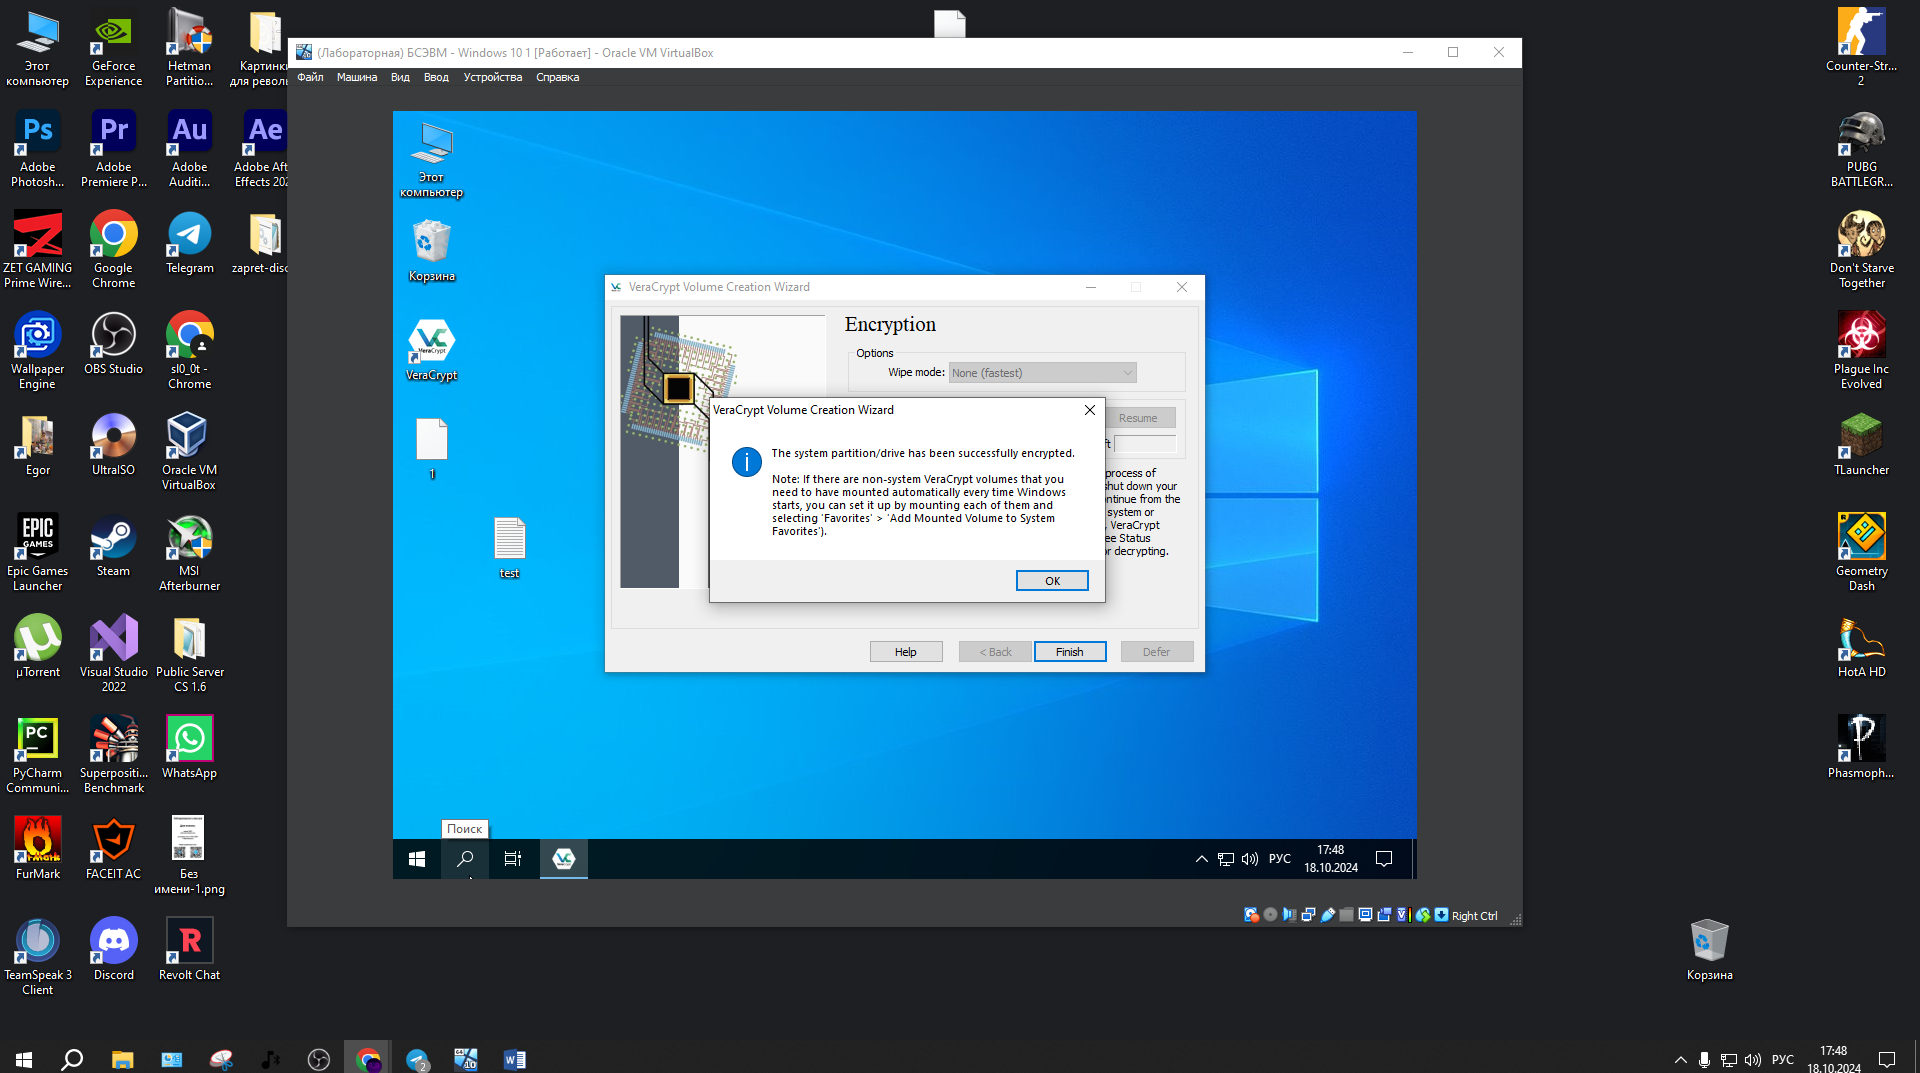This screenshot has height=1073, width=1920.
Task: Click the Right Ctrl host key indicator
Action: pyautogui.click(x=1474, y=915)
